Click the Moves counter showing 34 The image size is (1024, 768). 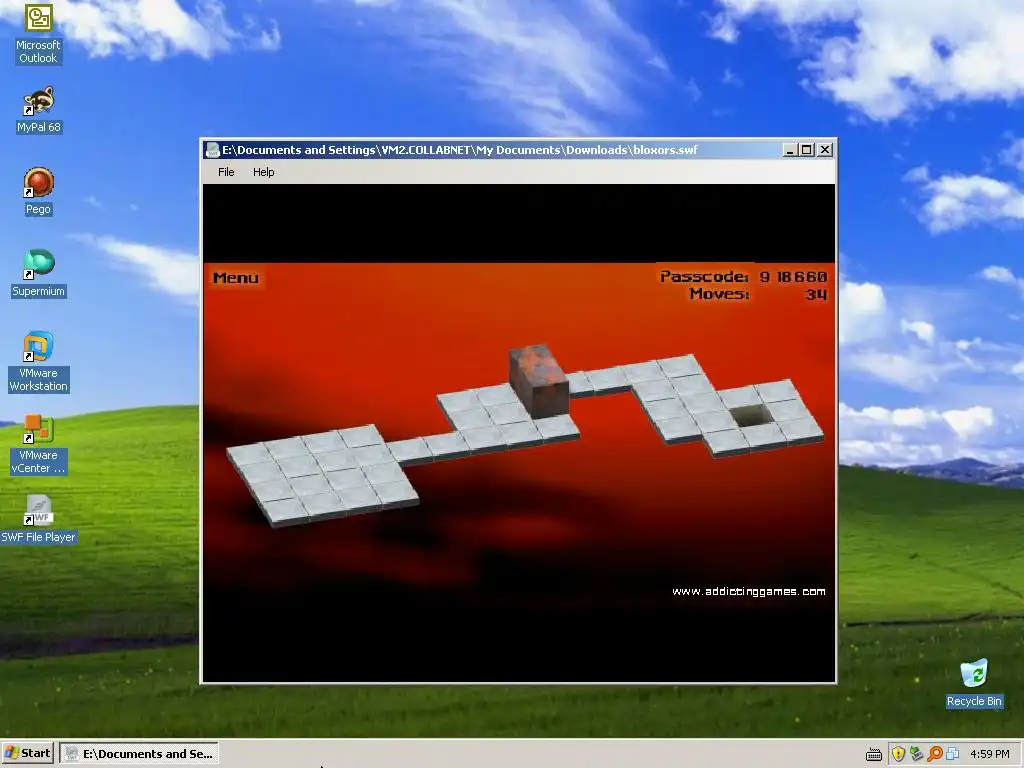816,295
